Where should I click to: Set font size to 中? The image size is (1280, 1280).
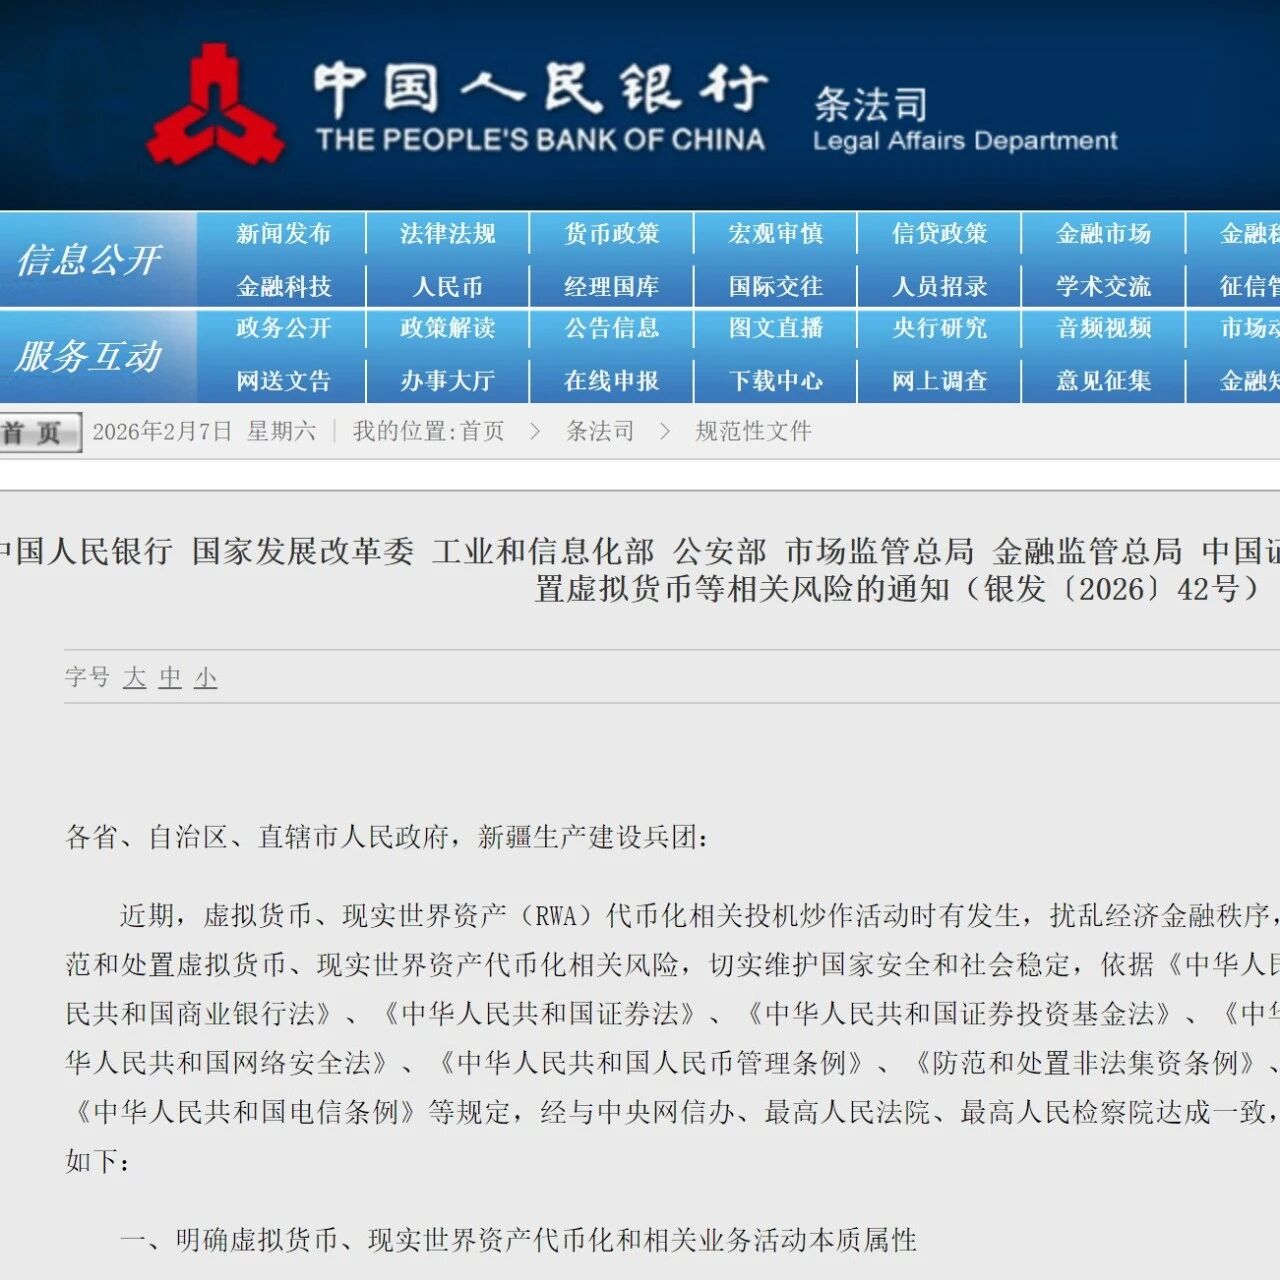point(170,678)
